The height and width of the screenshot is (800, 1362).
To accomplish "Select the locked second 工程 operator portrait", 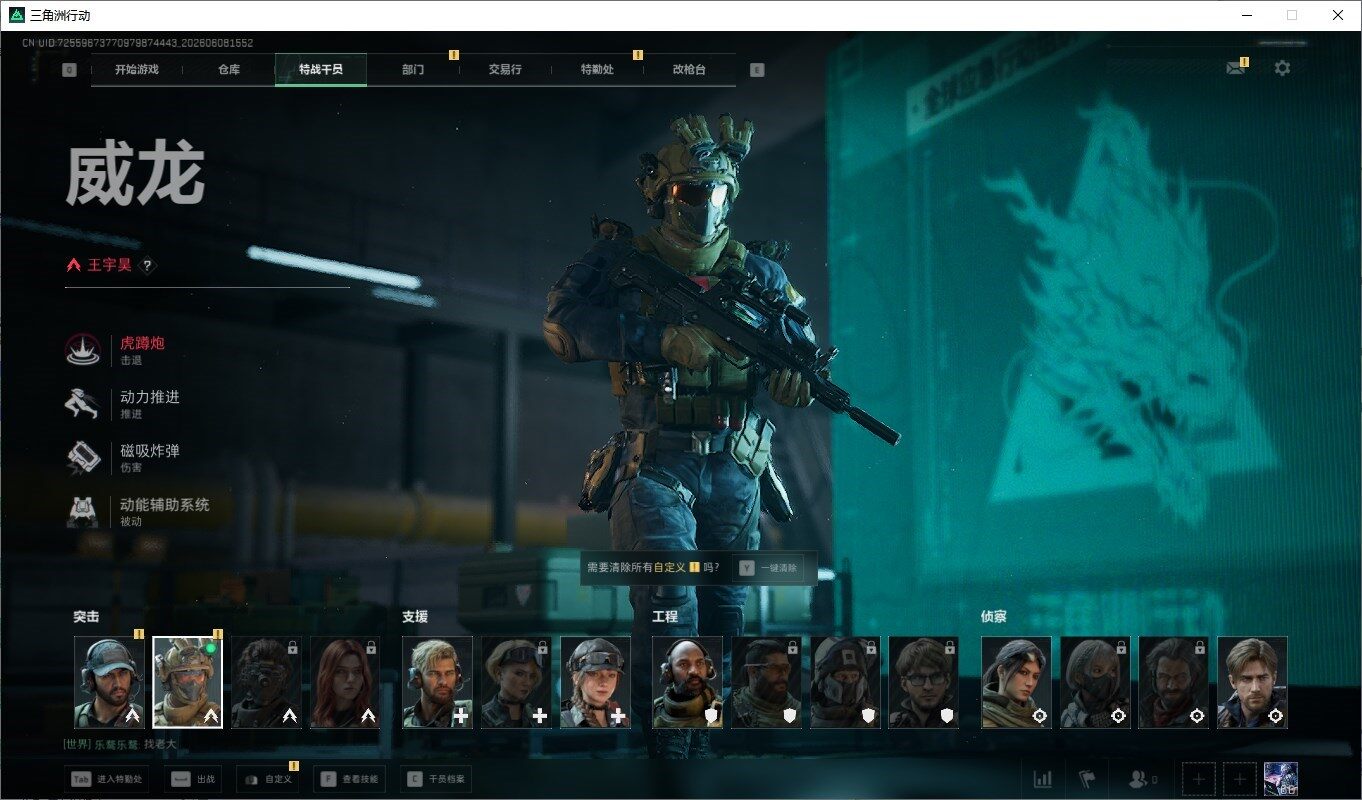I will click(766, 682).
